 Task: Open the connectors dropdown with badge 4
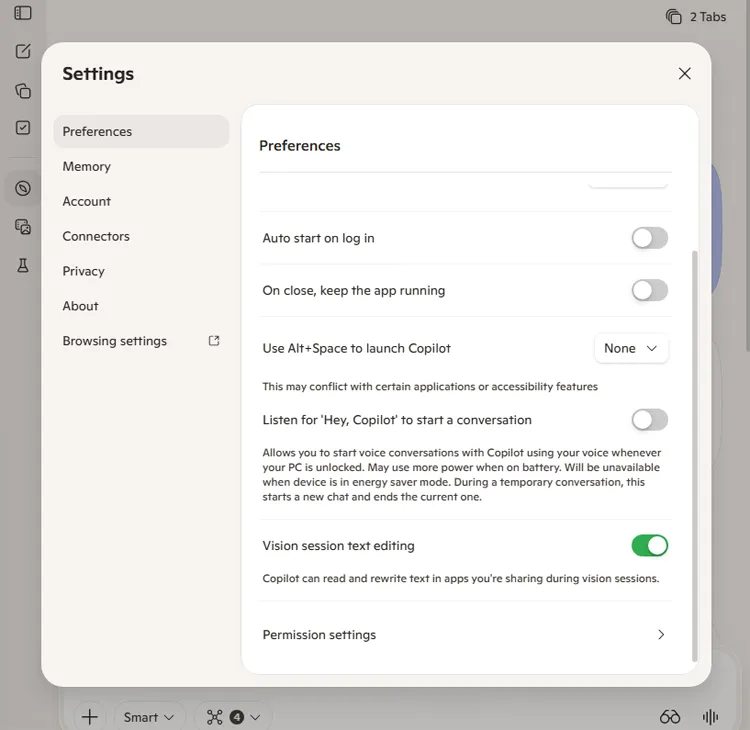pyautogui.click(x=233, y=717)
